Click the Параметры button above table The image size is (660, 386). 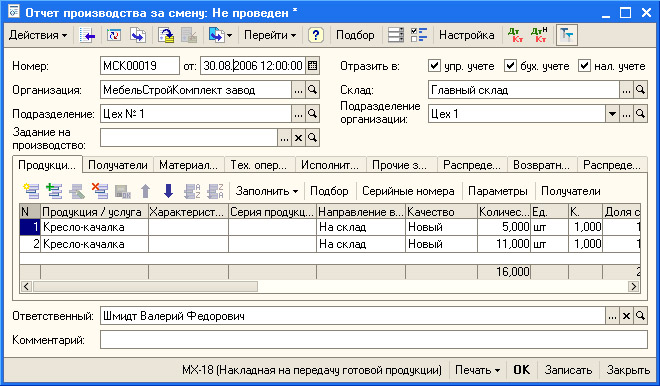click(x=498, y=191)
